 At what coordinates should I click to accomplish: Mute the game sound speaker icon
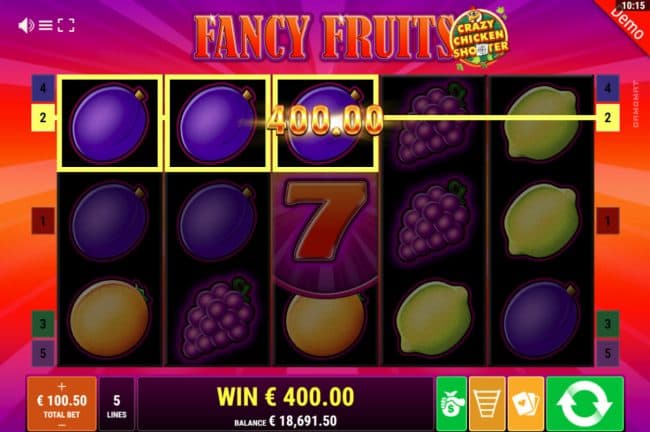click(x=26, y=26)
